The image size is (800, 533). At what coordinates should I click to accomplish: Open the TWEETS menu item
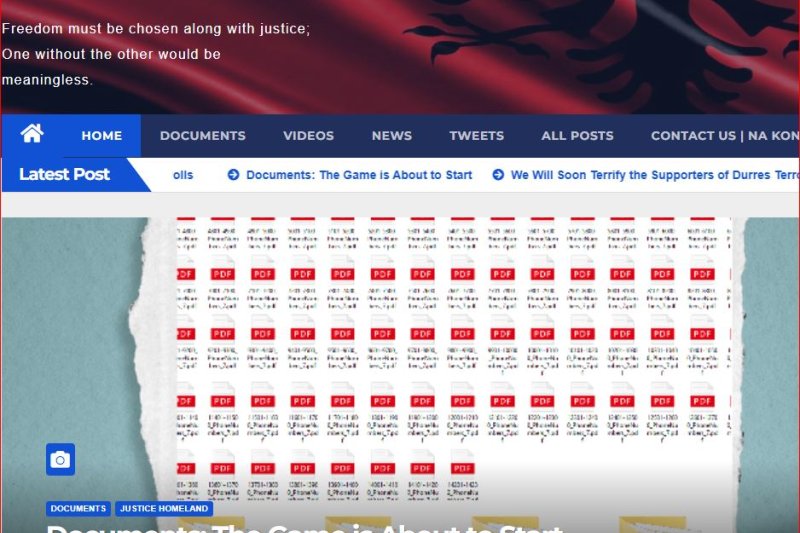point(476,136)
